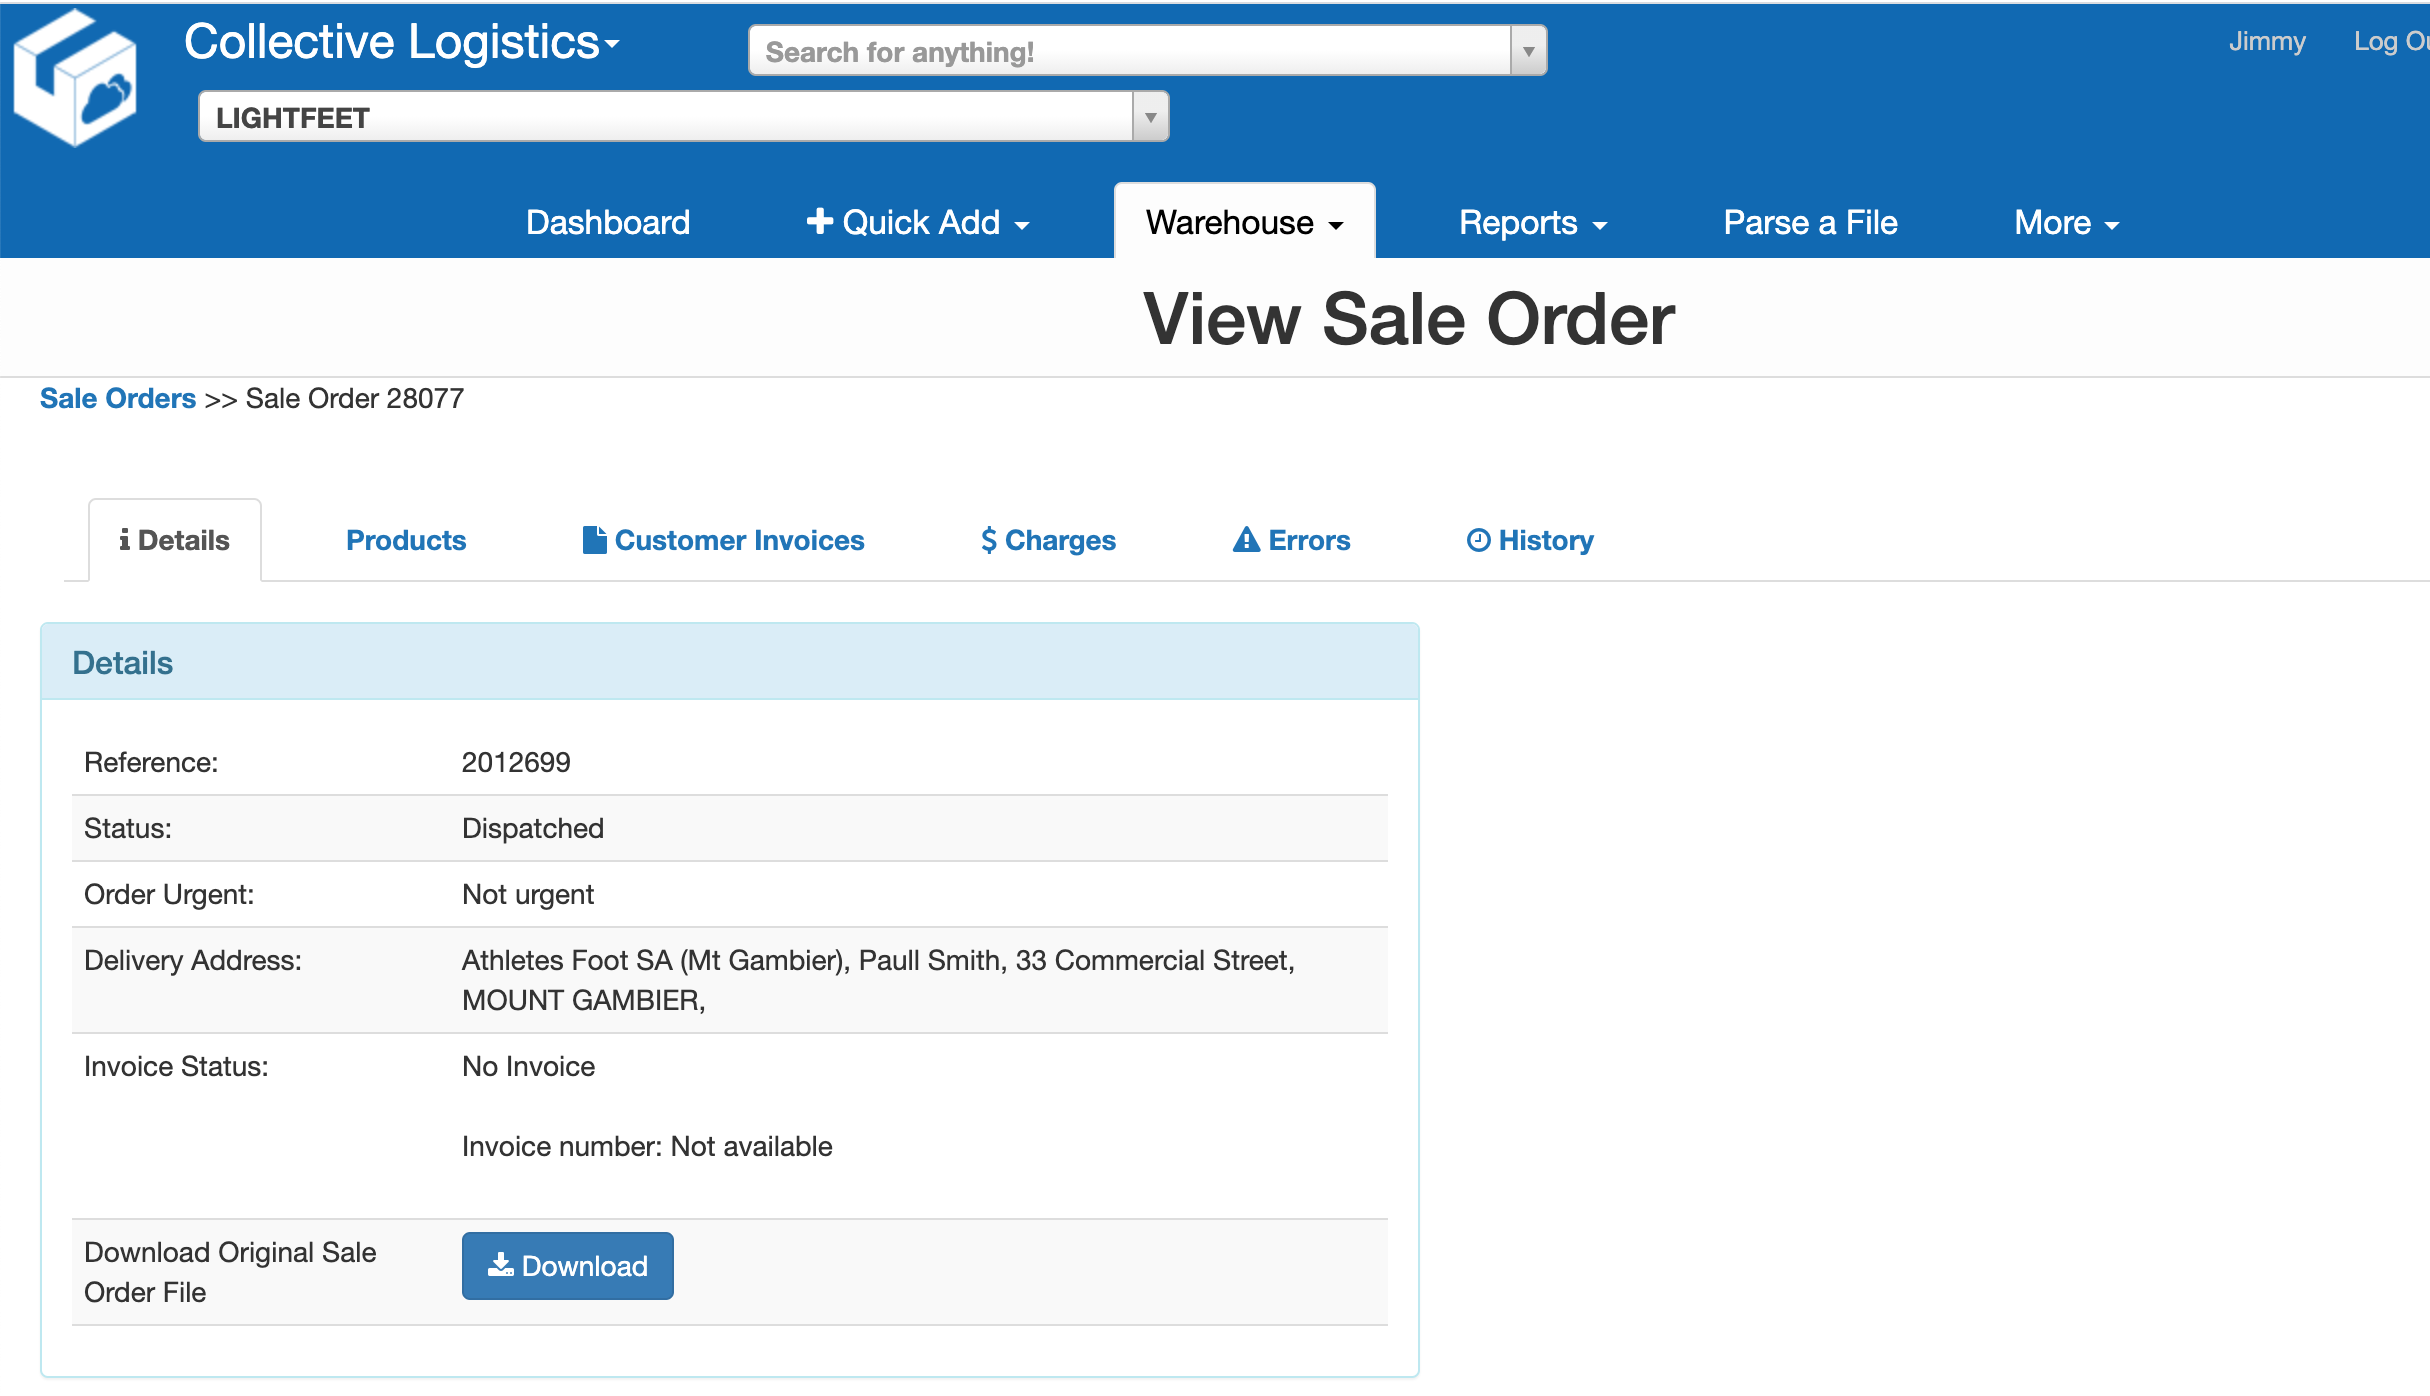Image resolution: width=2430 pixels, height=1396 pixels.
Task: Open the Parse a File page
Action: point(1810,222)
